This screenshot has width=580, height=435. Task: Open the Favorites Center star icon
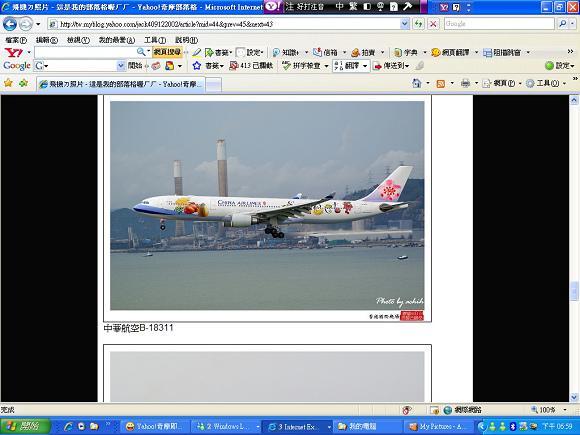click(8, 83)
